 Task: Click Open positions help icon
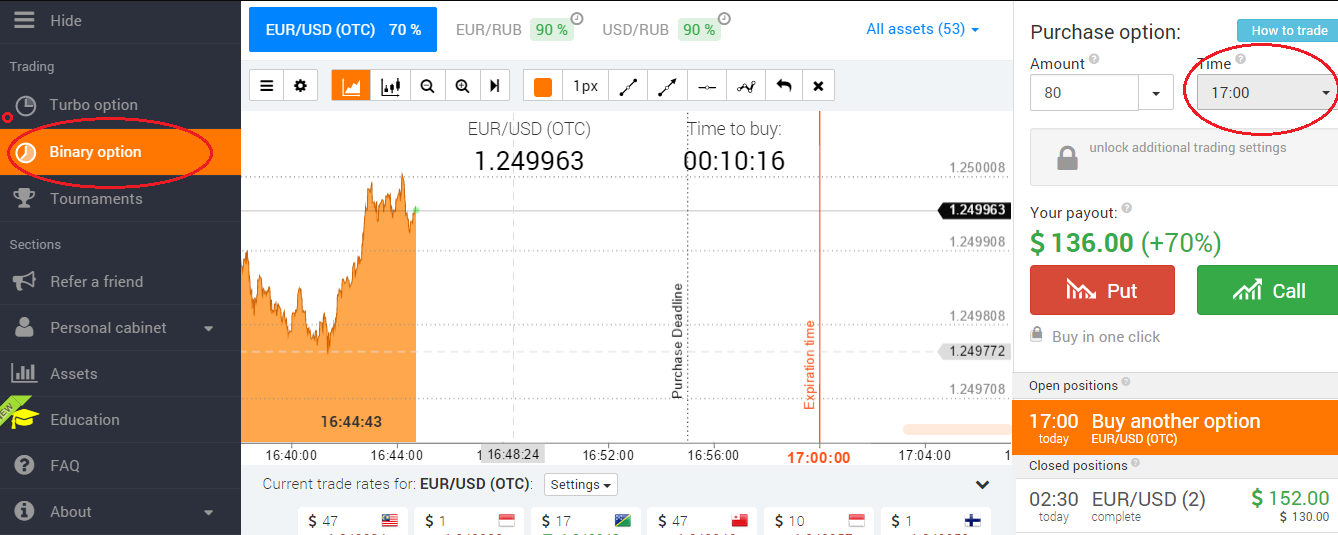click(x=1127, y=383)
